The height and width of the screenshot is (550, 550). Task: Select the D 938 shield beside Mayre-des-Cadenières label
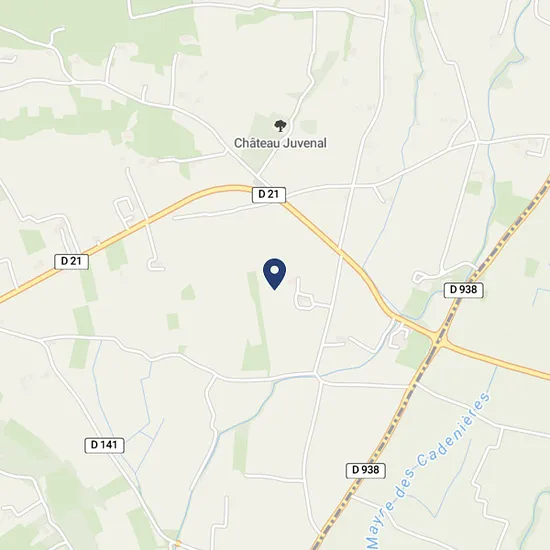pos(366,470)
